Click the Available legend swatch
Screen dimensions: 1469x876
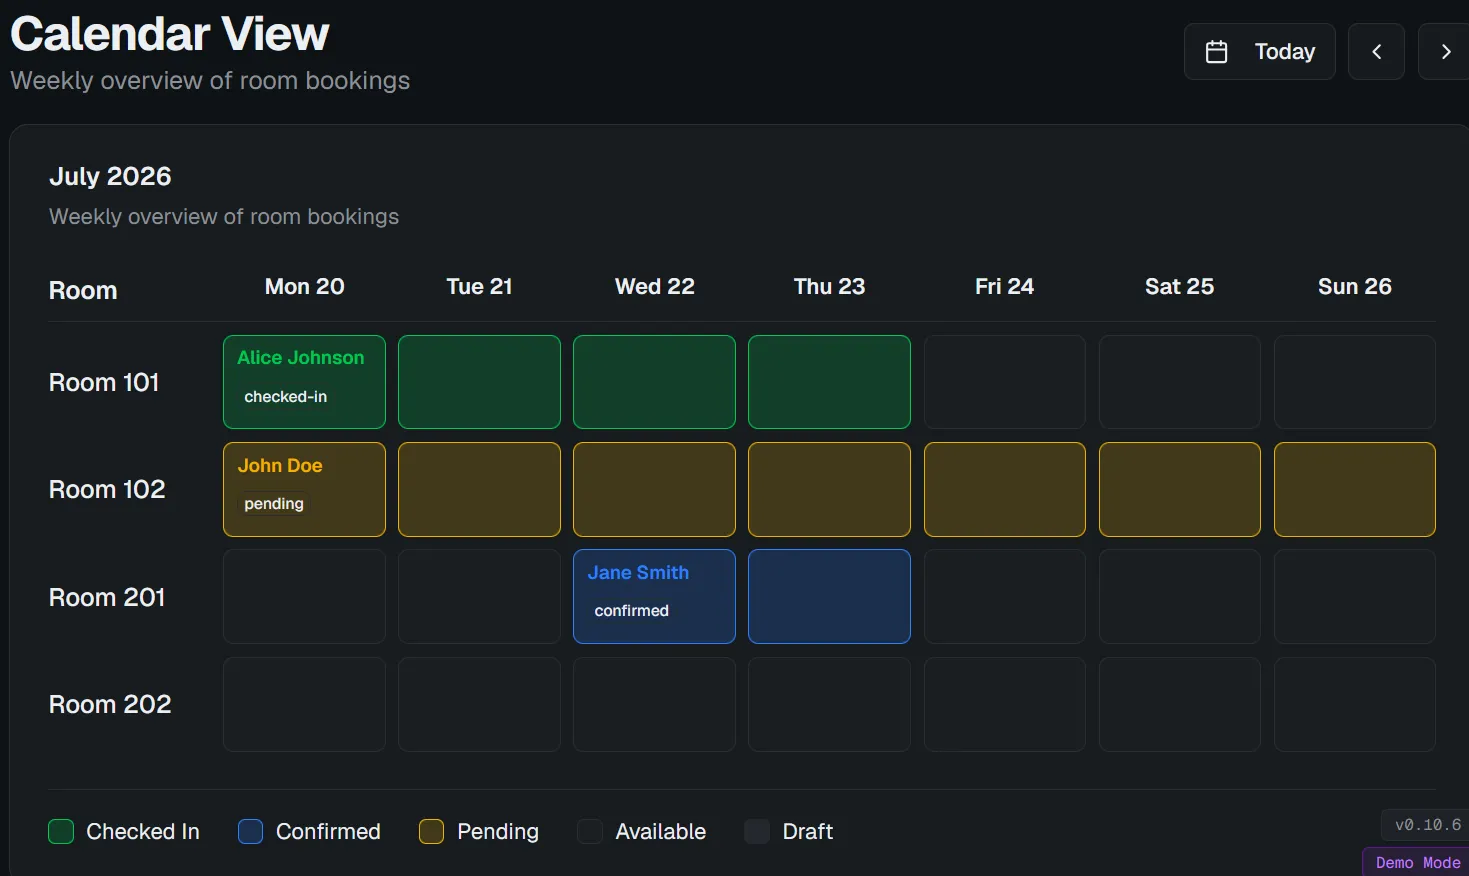(x=590, y=831)
